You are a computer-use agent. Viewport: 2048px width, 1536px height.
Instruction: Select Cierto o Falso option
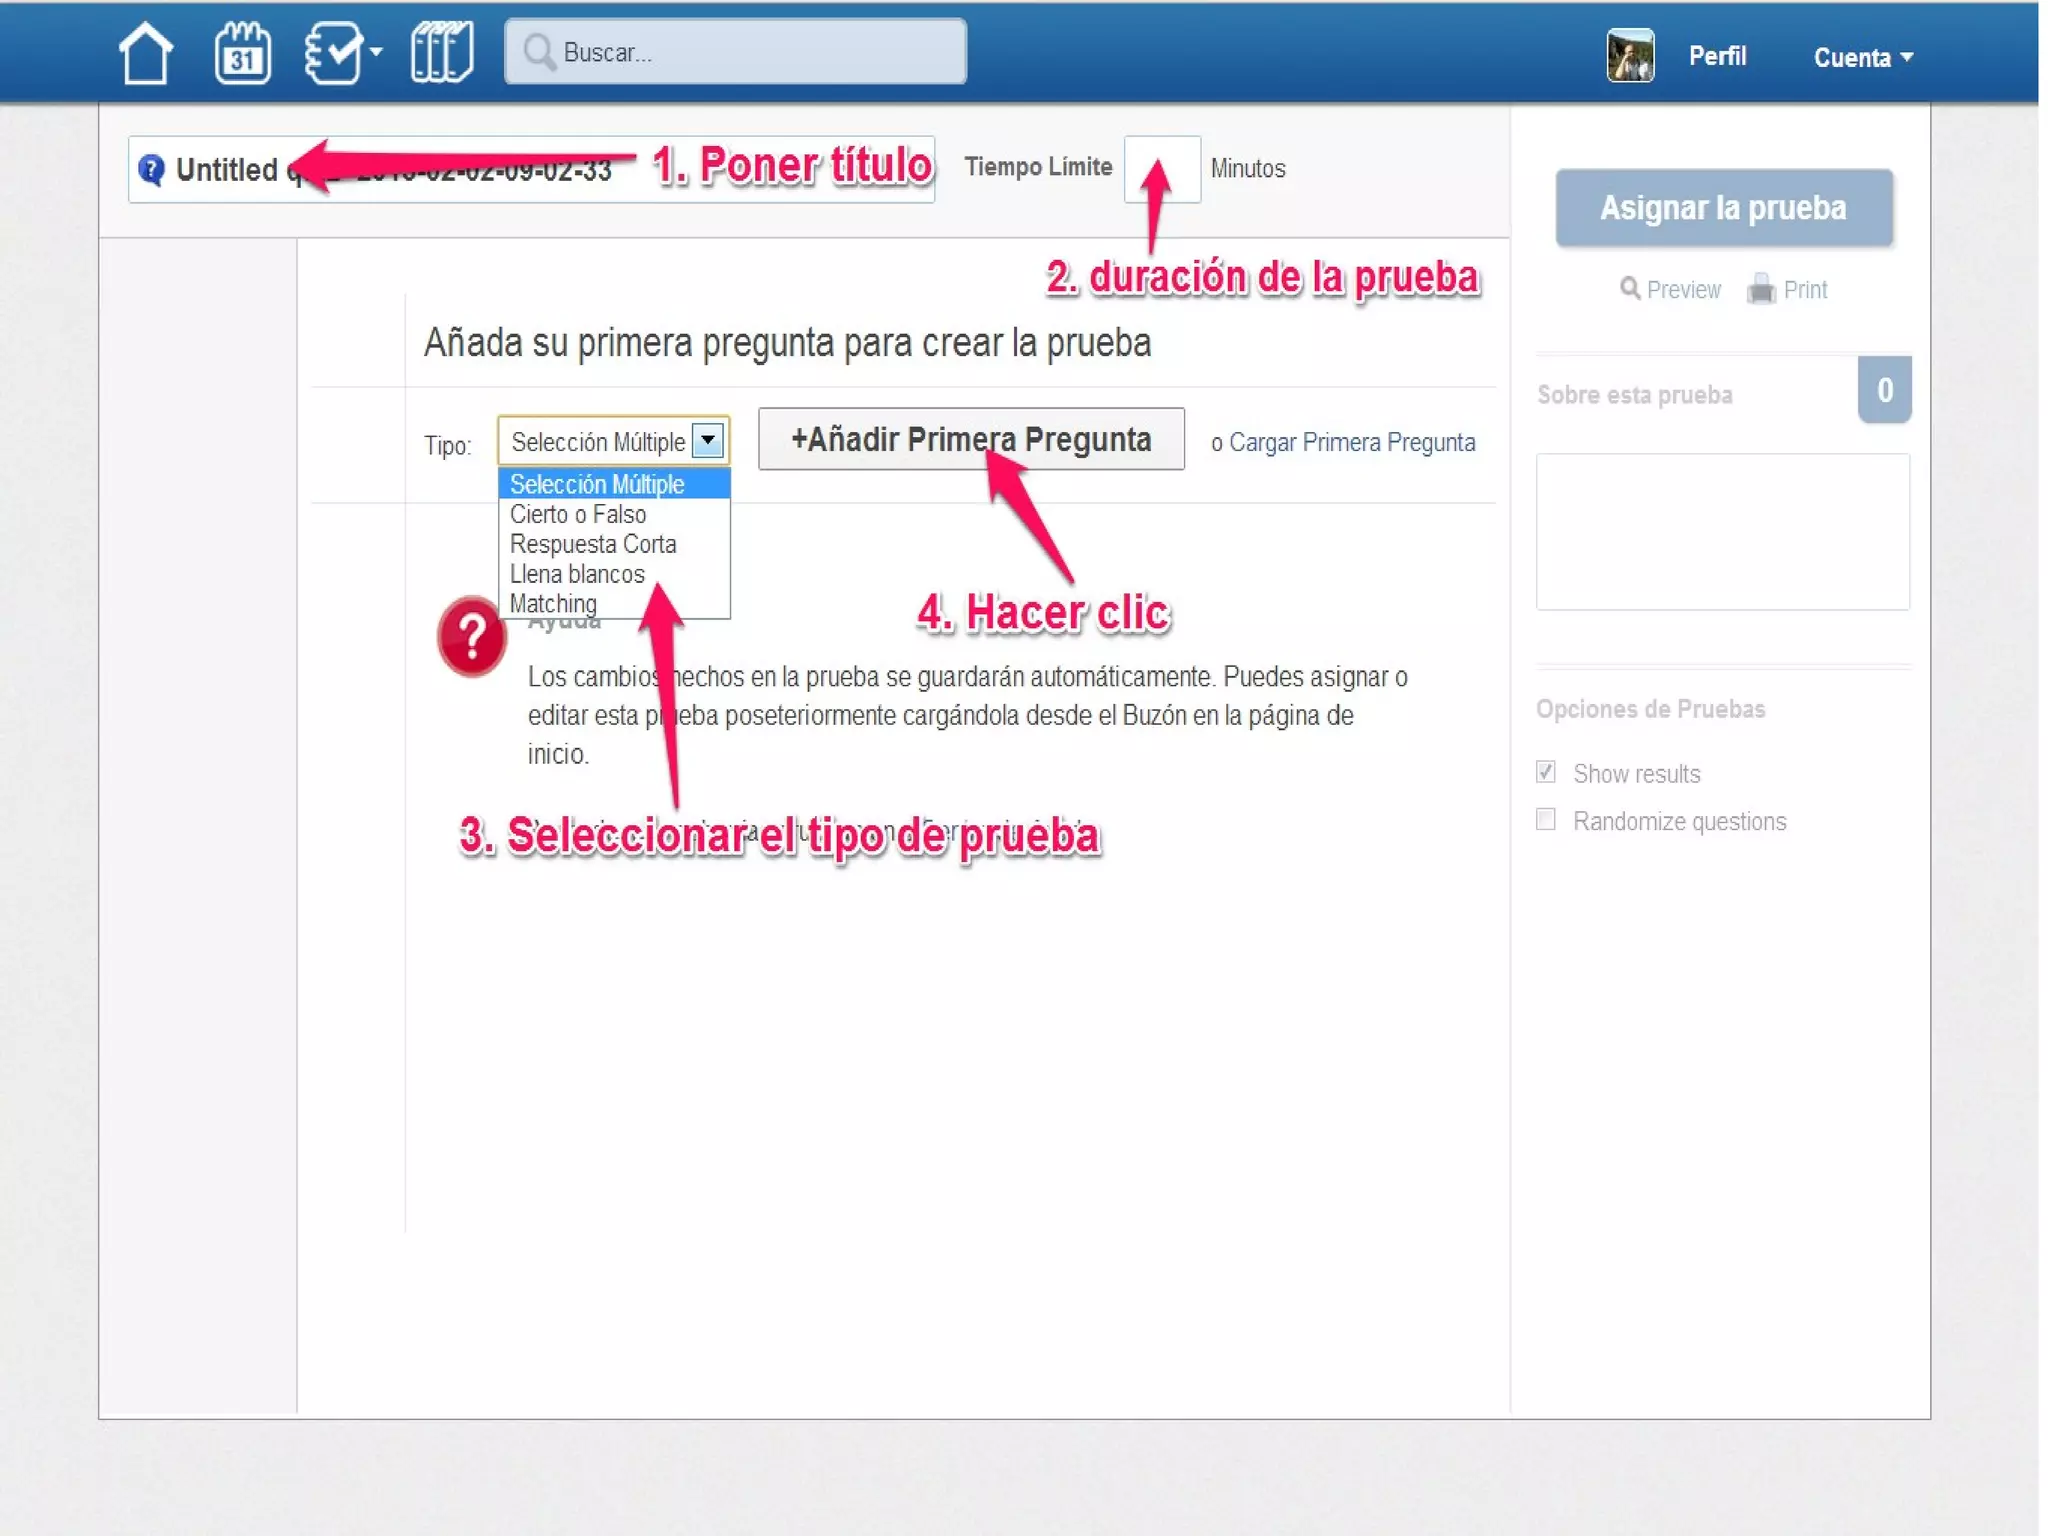tap(578, 514)
